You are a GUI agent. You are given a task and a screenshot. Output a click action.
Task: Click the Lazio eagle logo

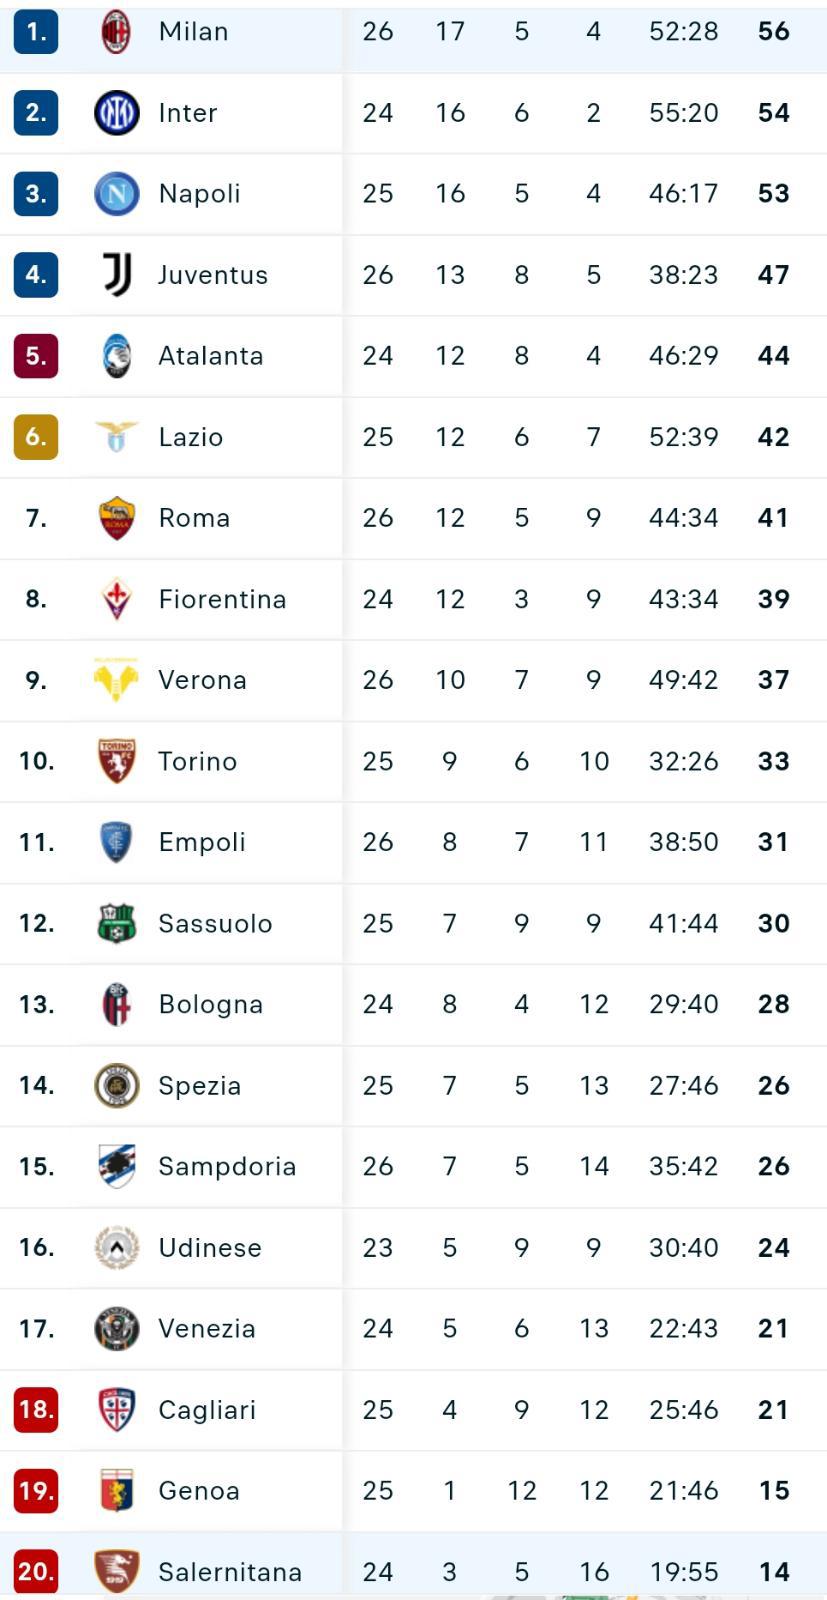[x=116, y=437]
